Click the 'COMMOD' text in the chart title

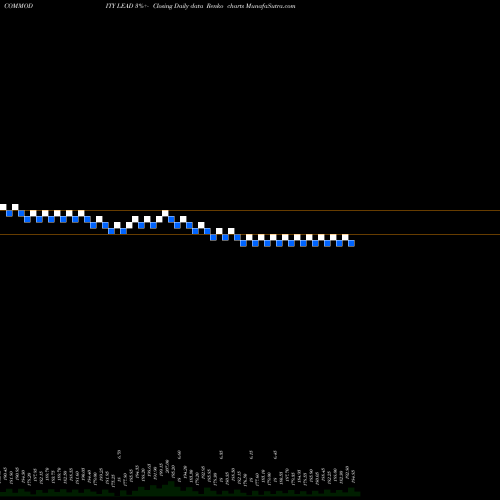coord(18,6)
